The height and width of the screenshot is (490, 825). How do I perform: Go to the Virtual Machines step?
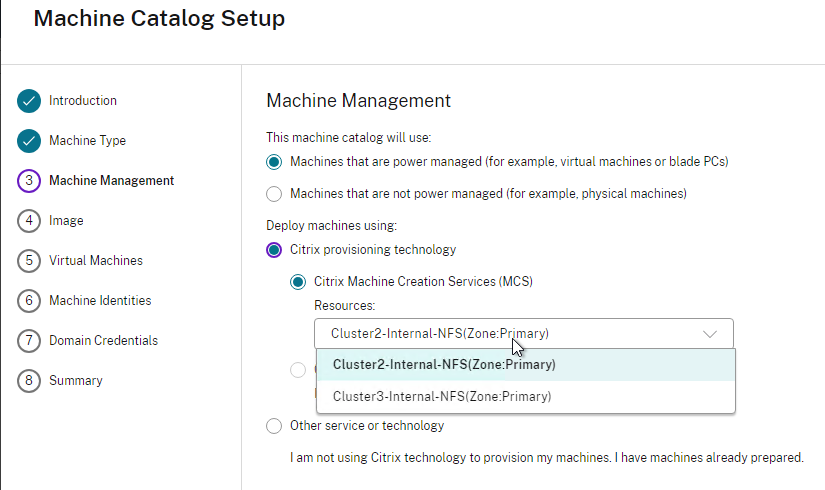click(96, 261)
